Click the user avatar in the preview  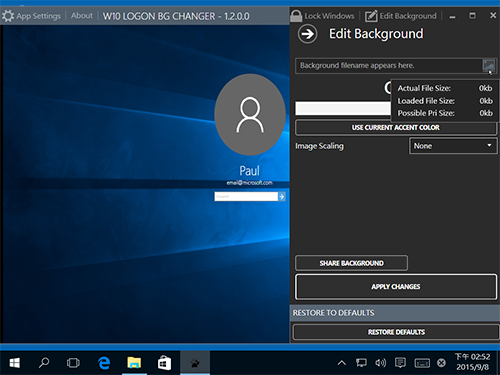250,115
